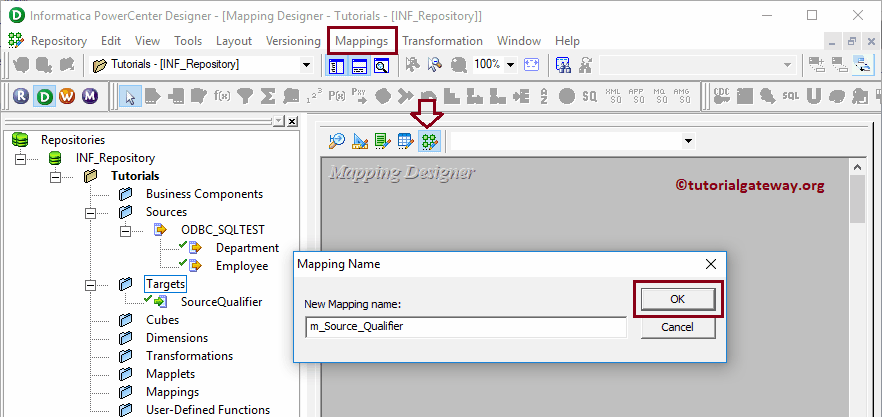
Task: Collapse the Sources folder node
Action: [90, 212]
